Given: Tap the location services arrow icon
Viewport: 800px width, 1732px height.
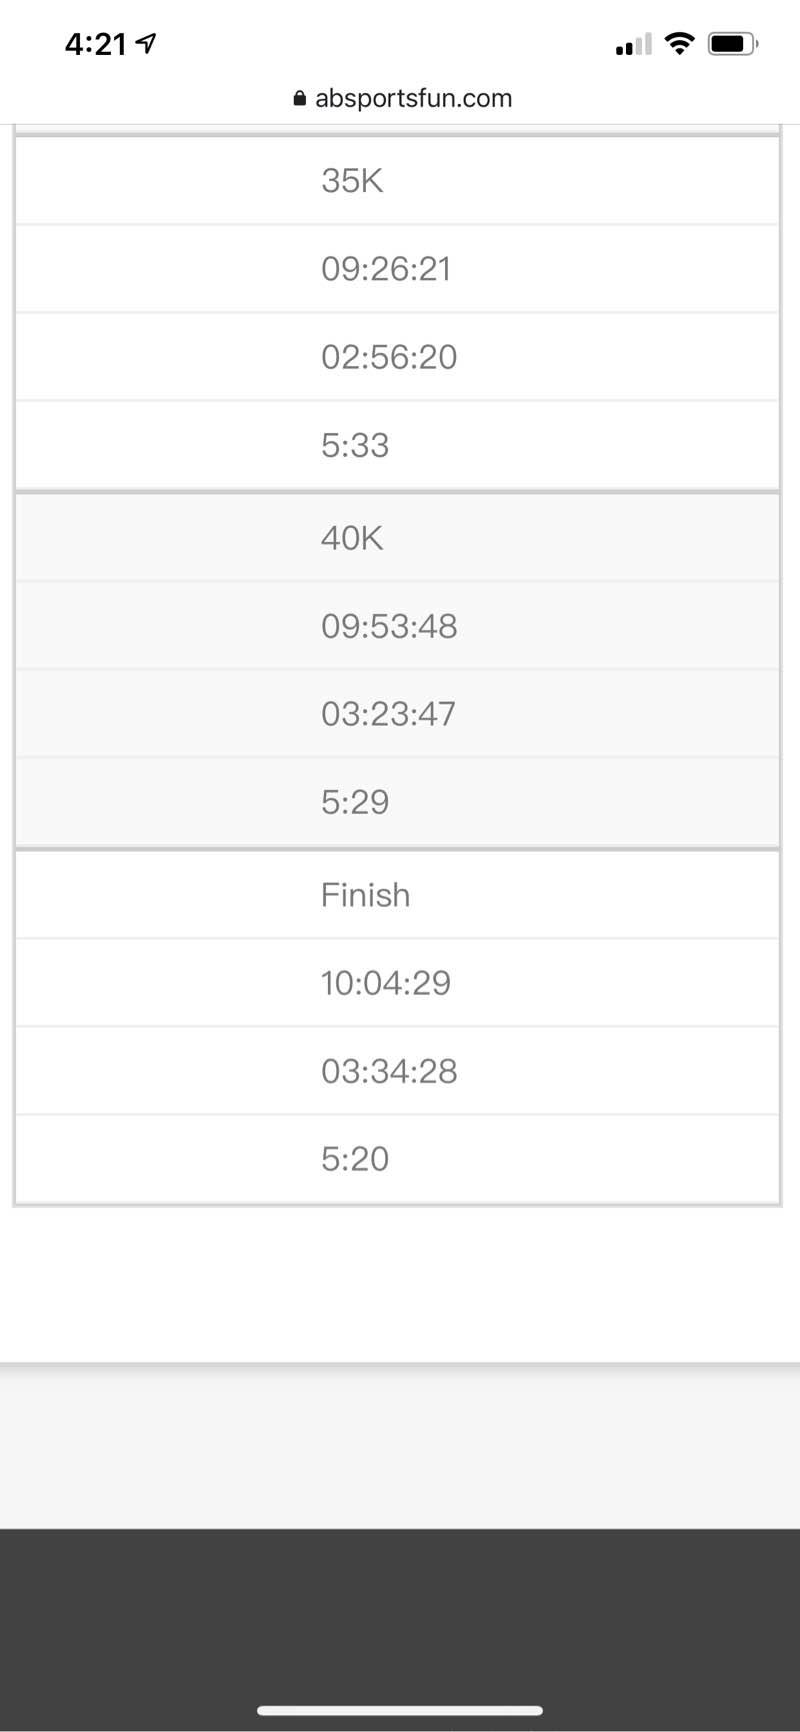Looking at the screenshot, I should coord(147,43).
